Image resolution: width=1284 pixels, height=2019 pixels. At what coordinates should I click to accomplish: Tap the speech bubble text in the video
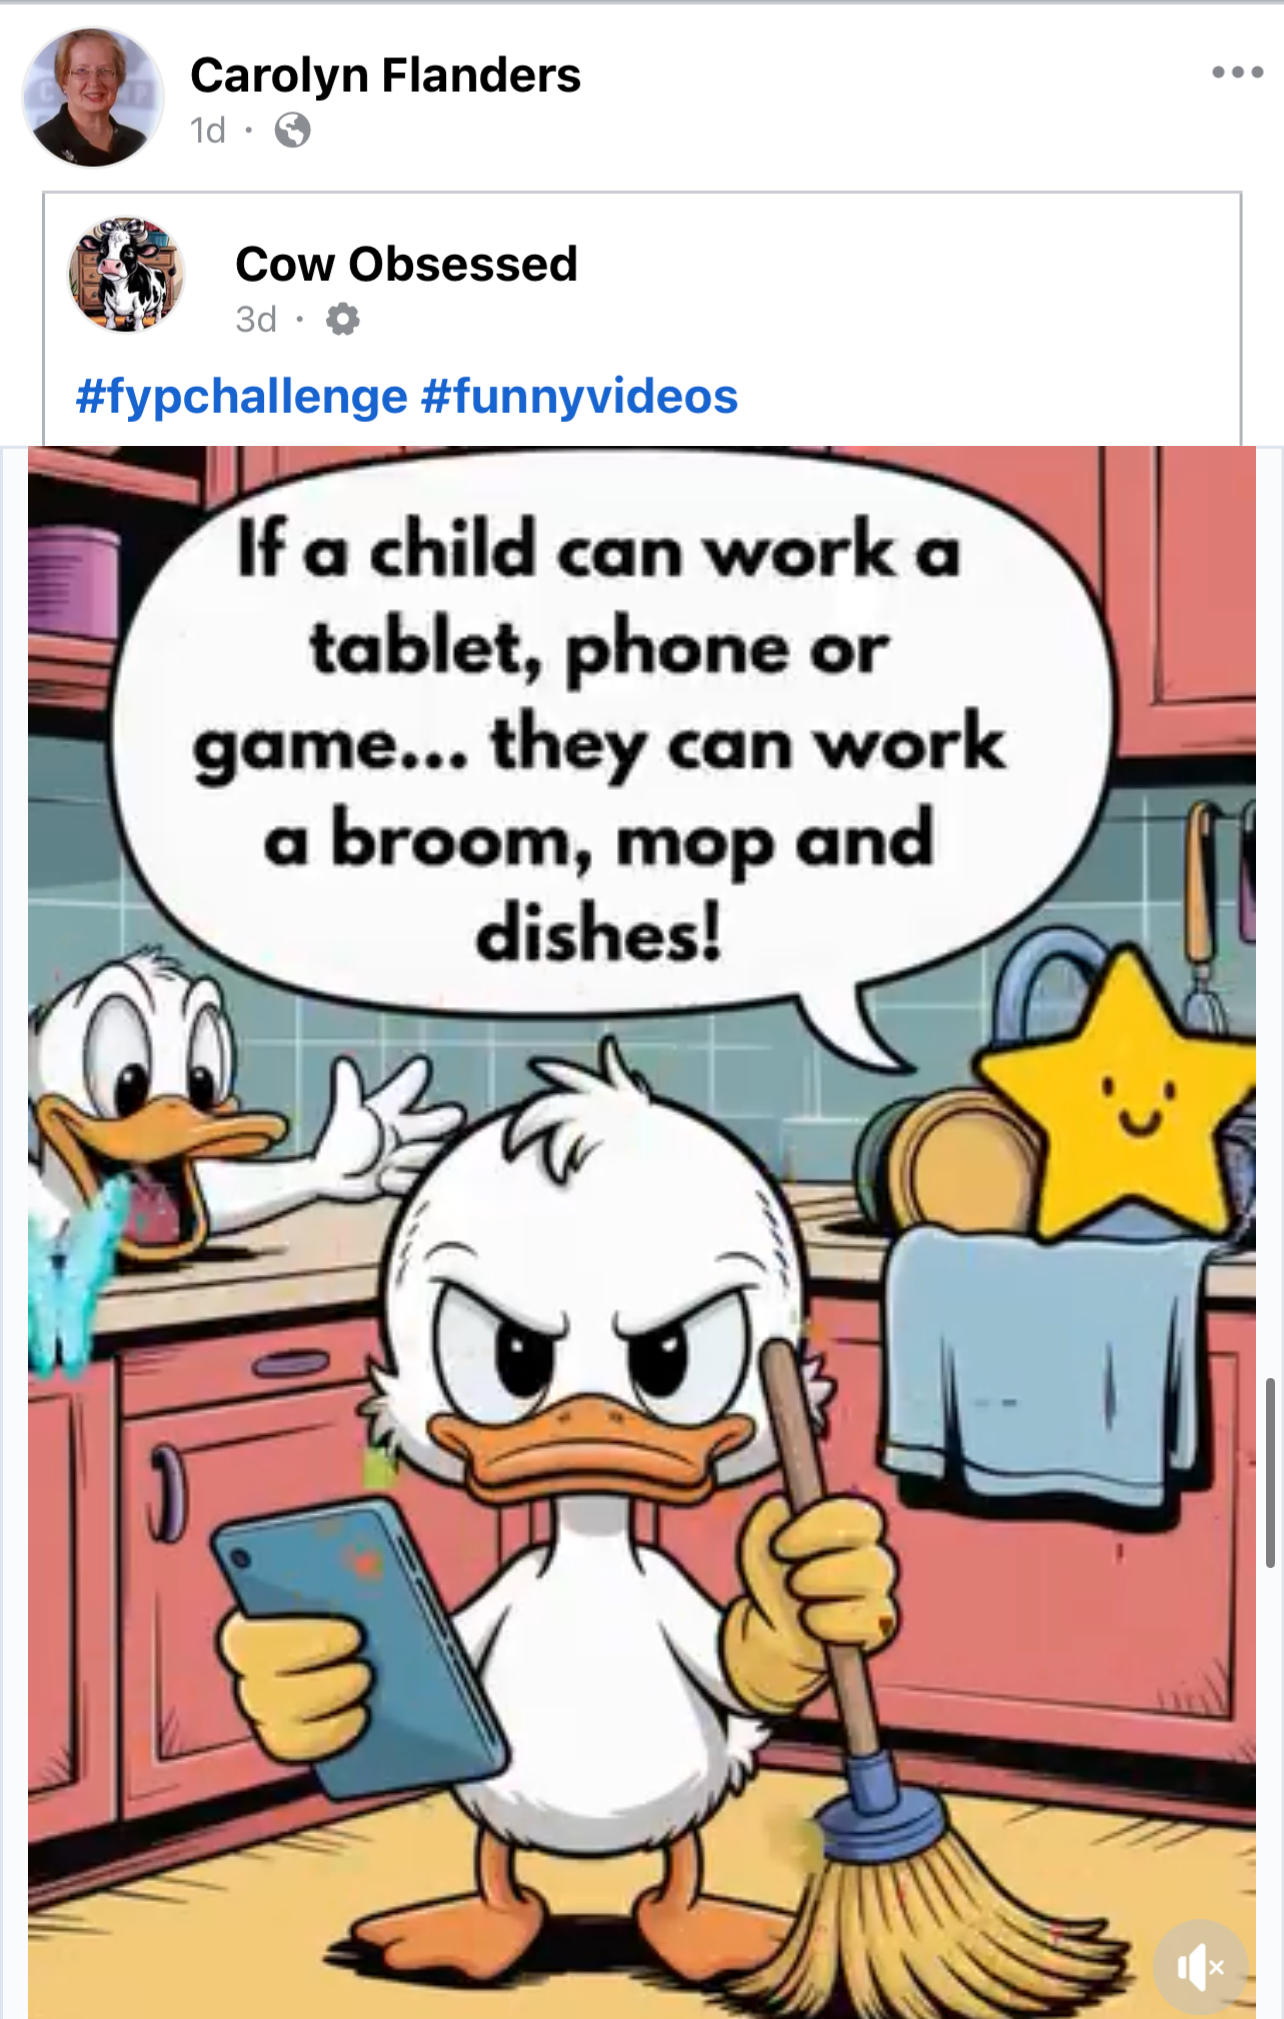tap(599, 740)
